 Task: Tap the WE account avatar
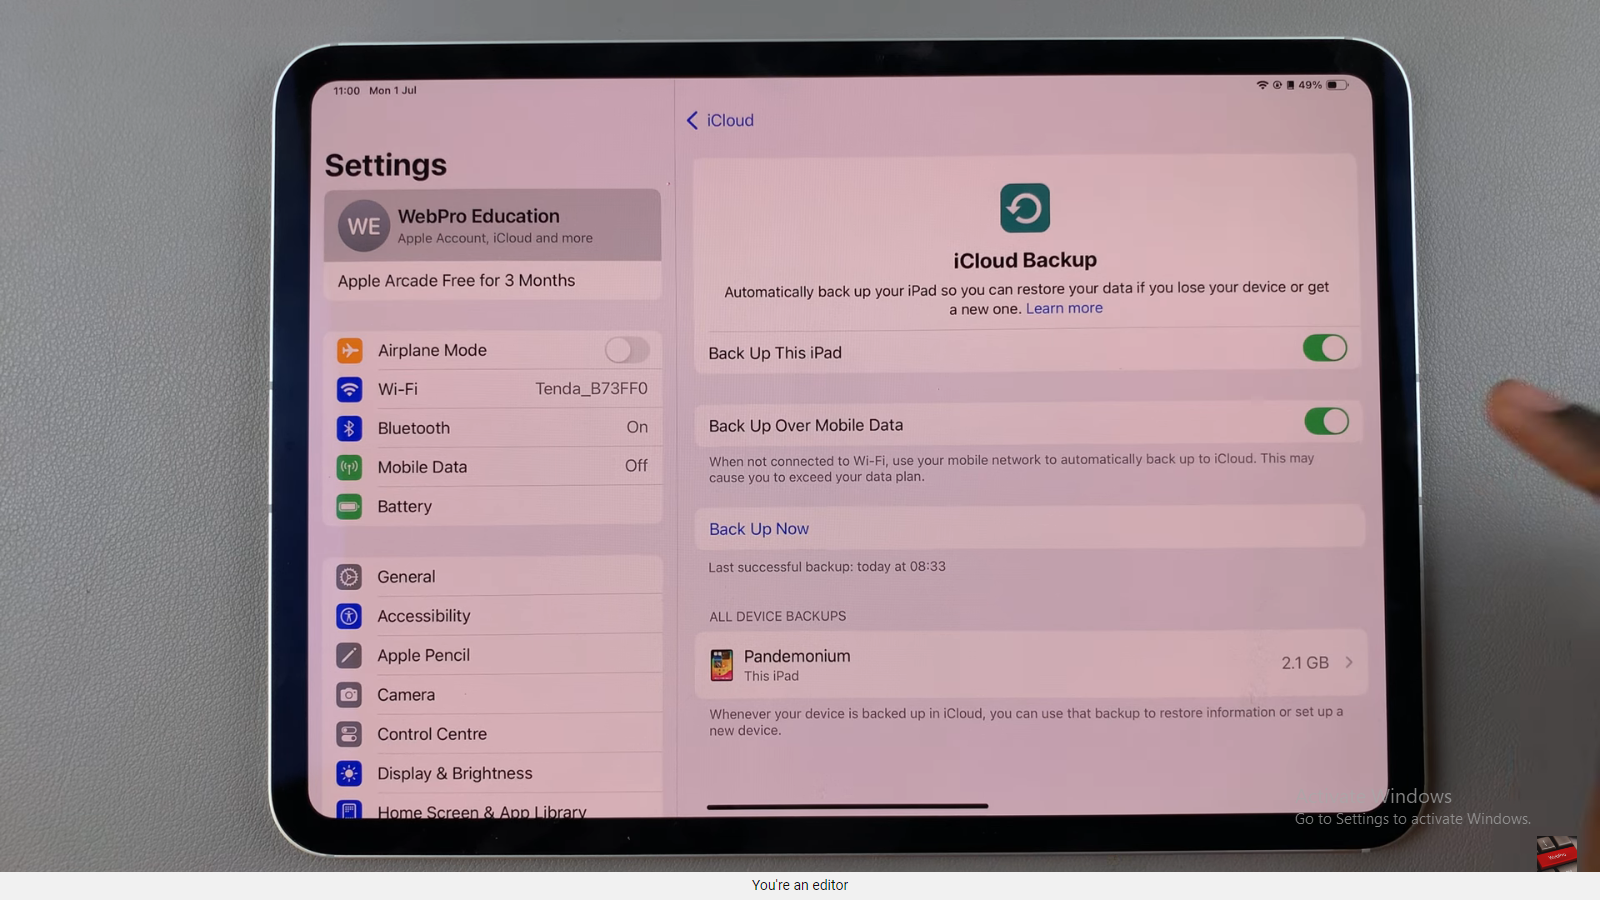point(363,226)
